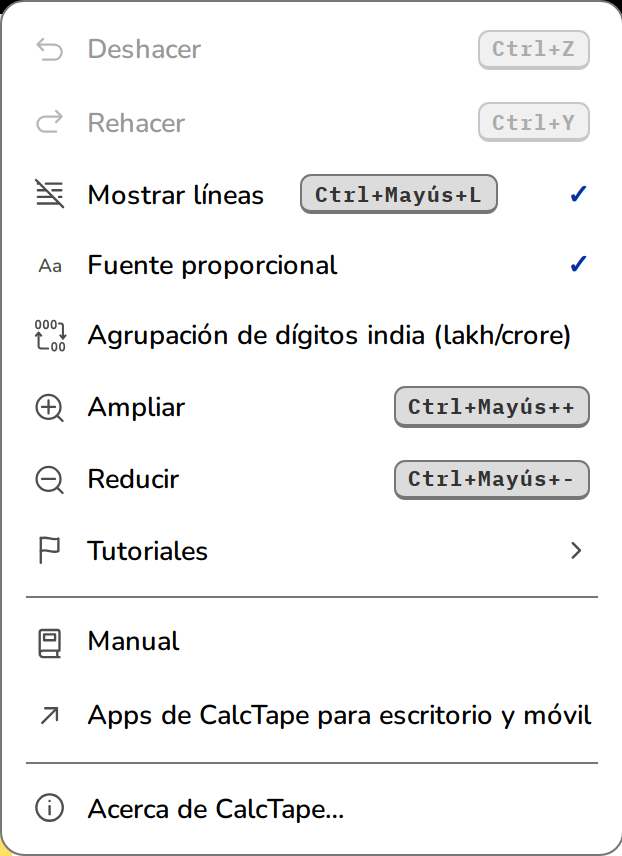Image resolution: width=622 pixels, height=856 pixels.
Task: Open Apps de CalcTape para escritorio link
Action: click(x=311, y=715)
